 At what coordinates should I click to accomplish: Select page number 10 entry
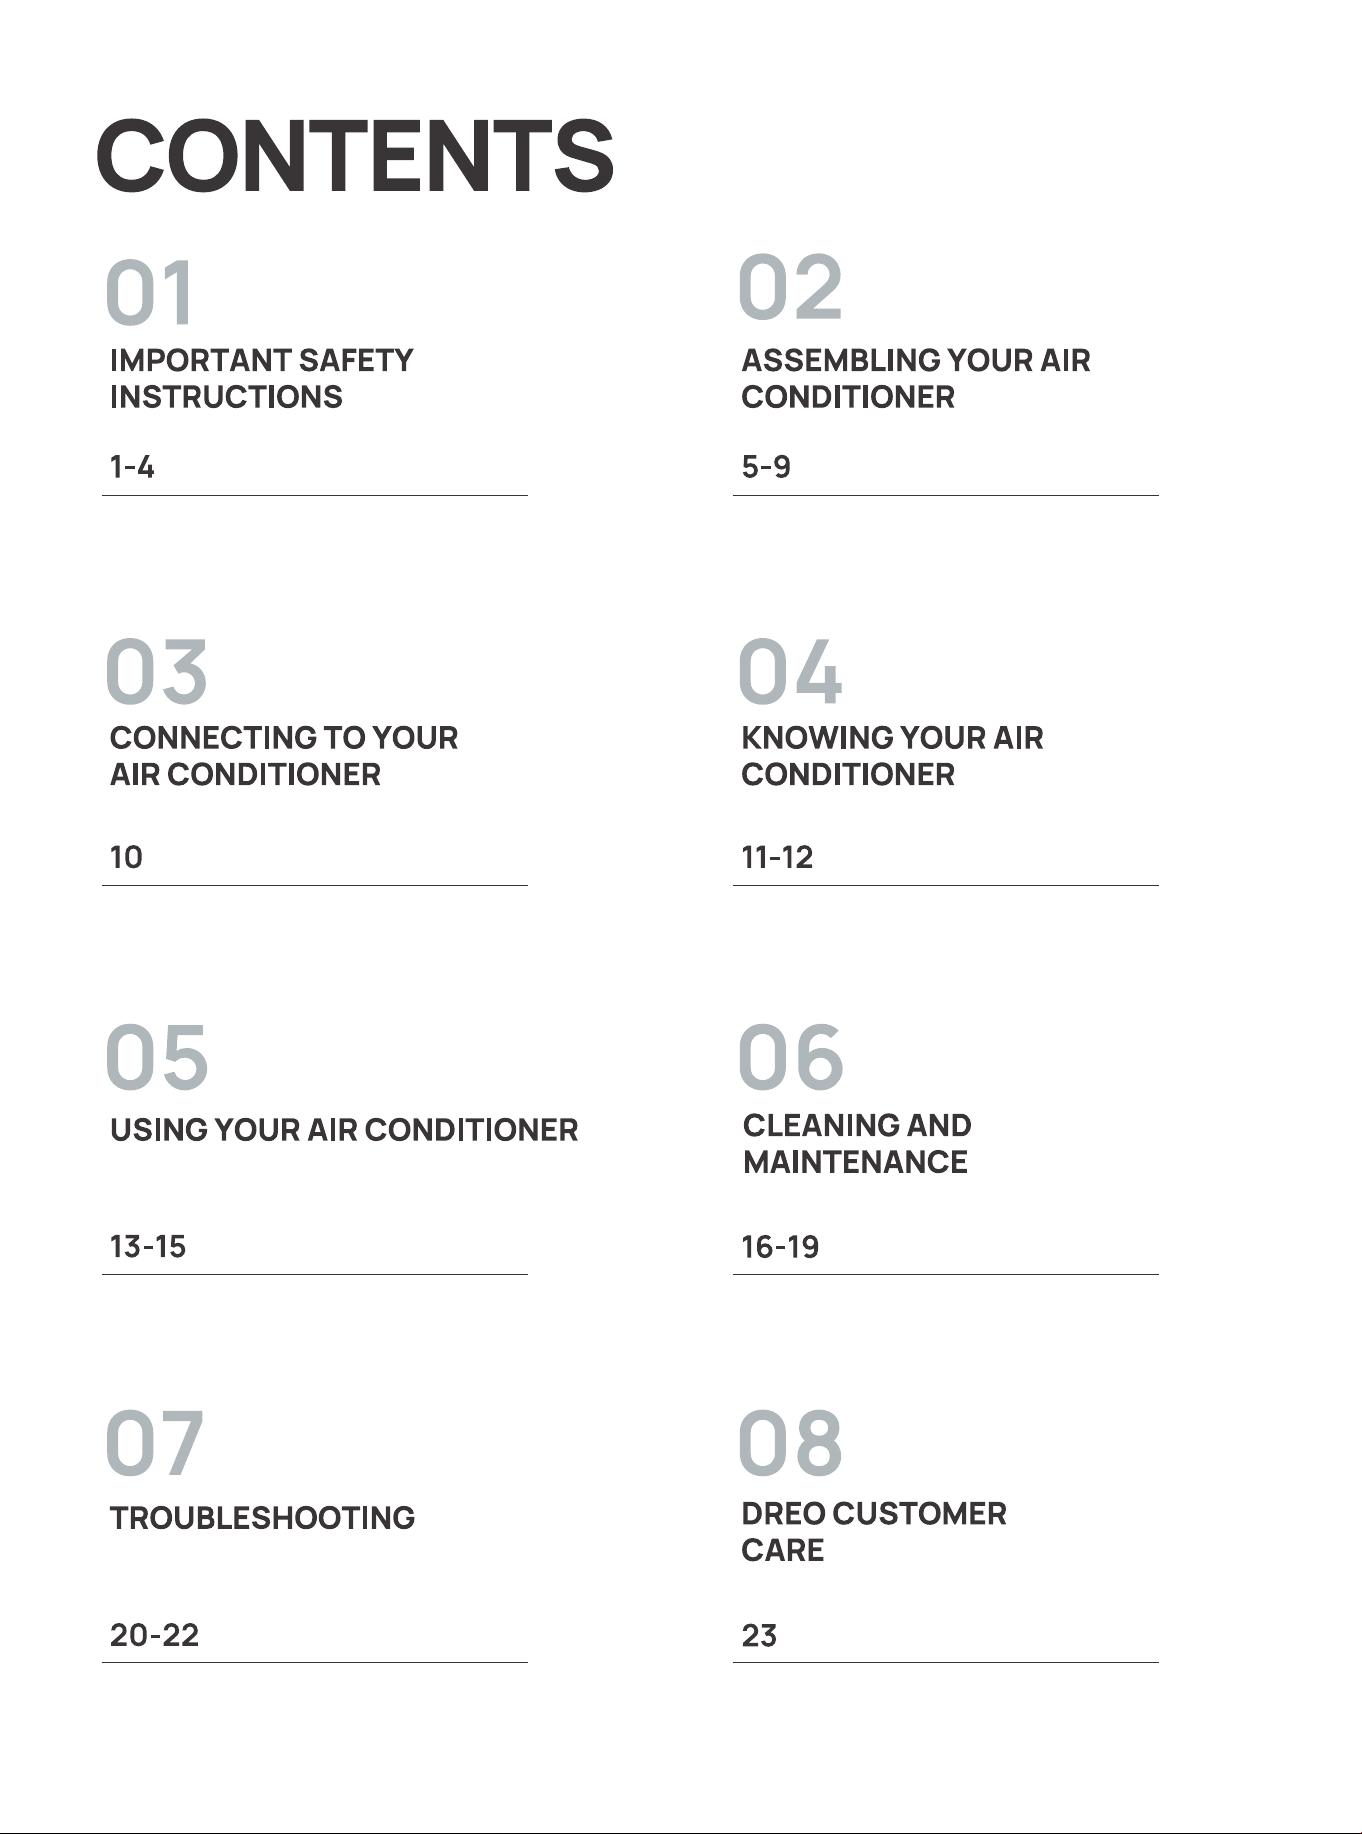coord(126,857)
